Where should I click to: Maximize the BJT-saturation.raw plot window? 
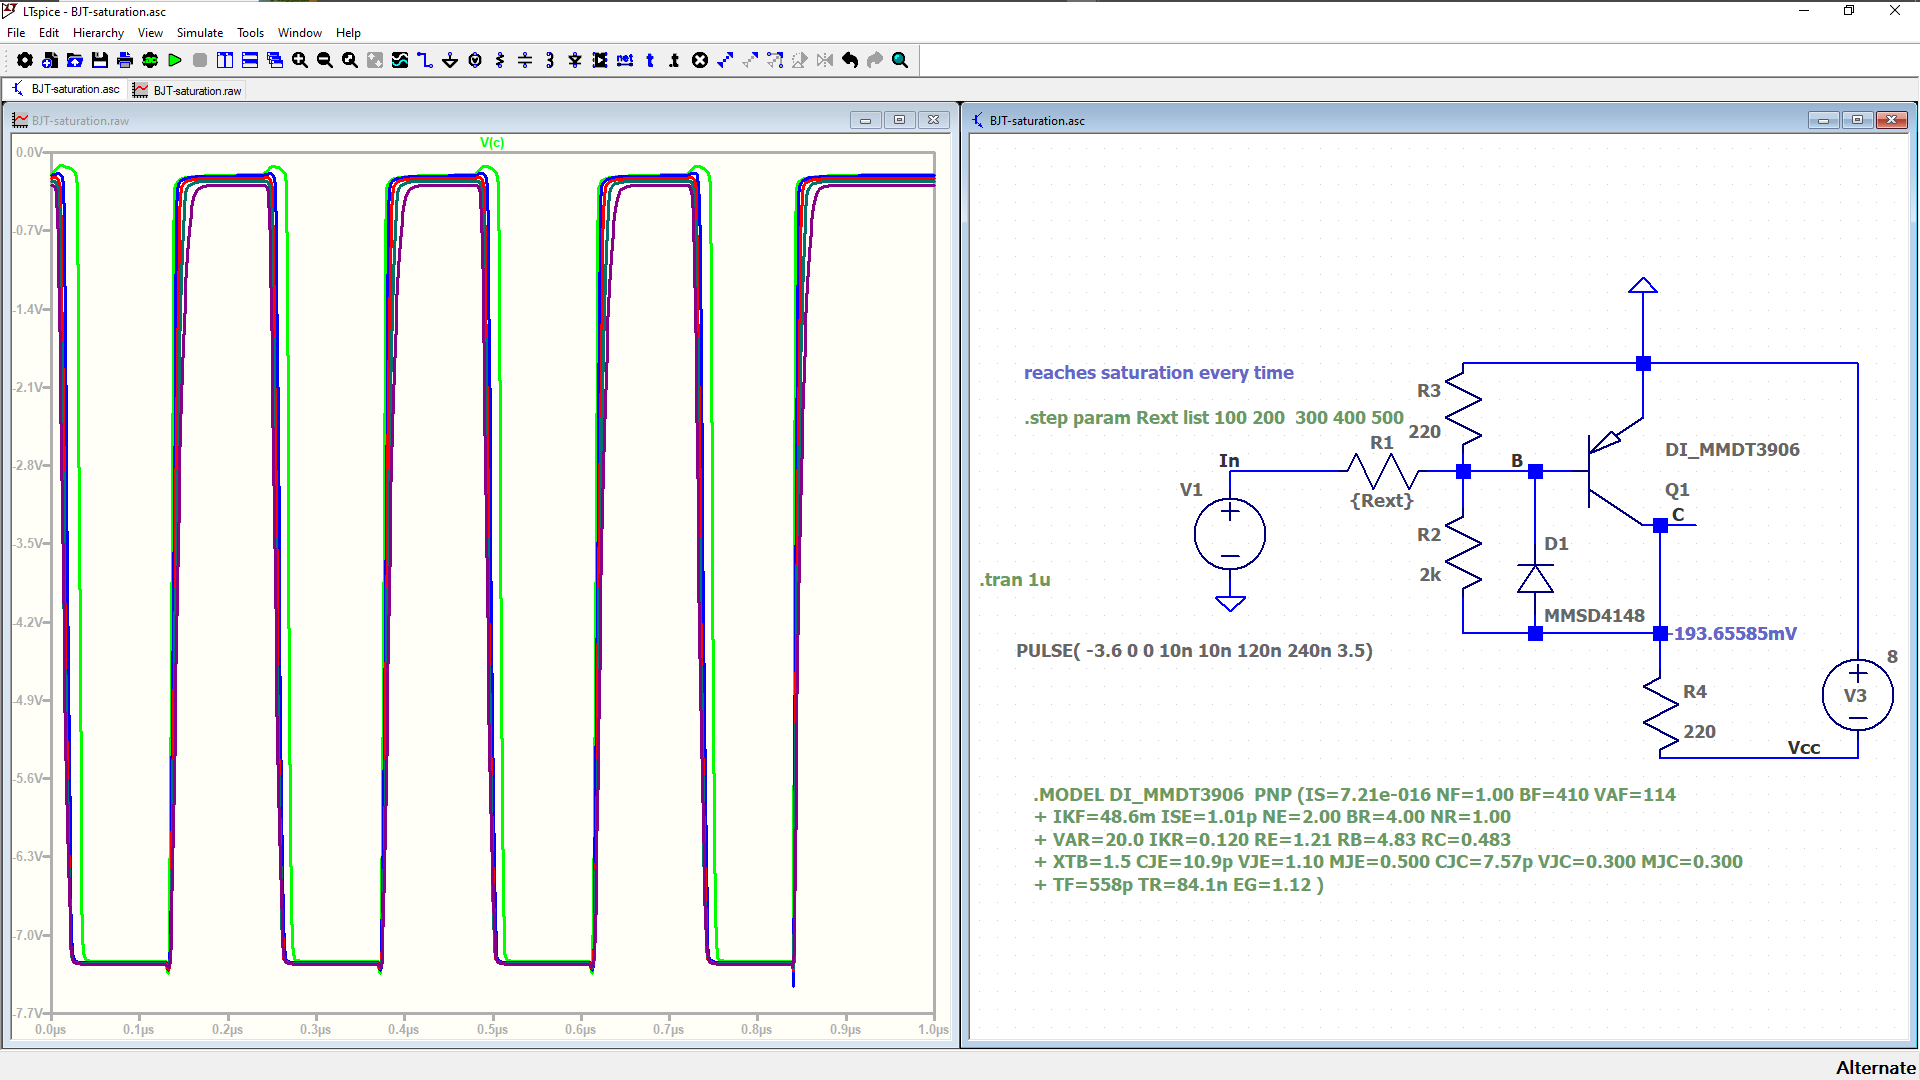coord(899,120)
